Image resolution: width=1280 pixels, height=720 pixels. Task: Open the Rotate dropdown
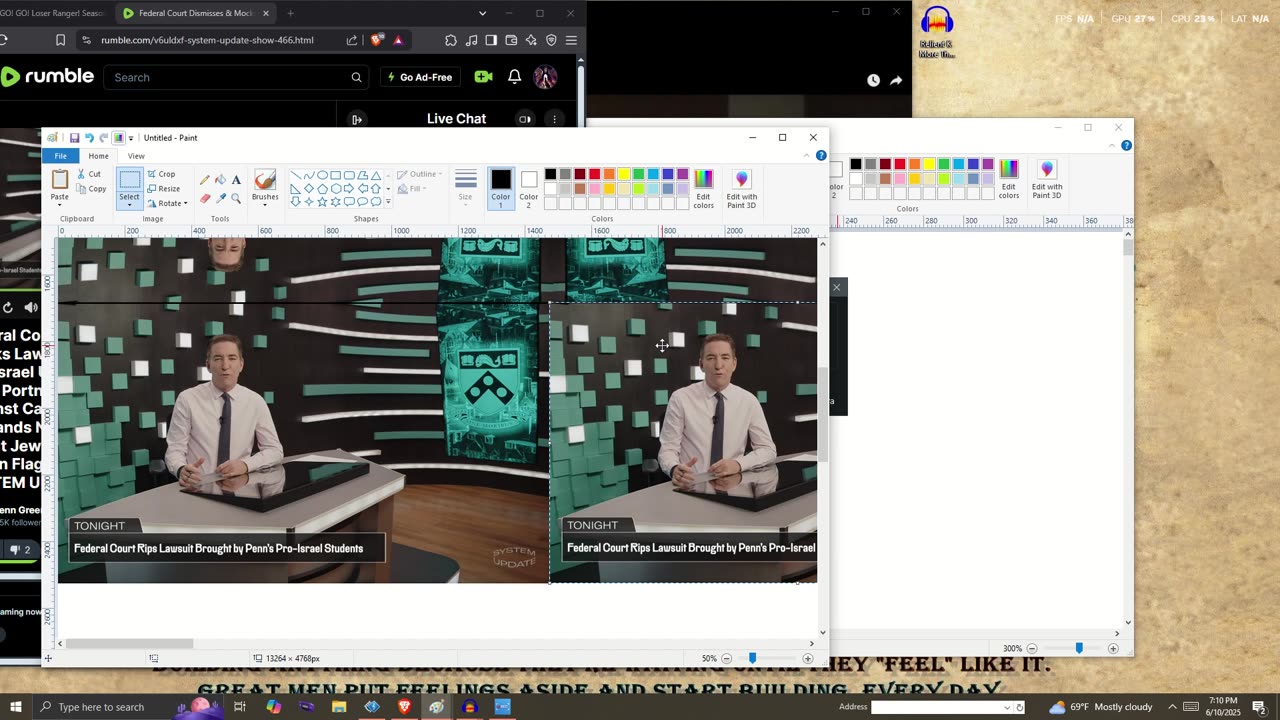point(167,204)
